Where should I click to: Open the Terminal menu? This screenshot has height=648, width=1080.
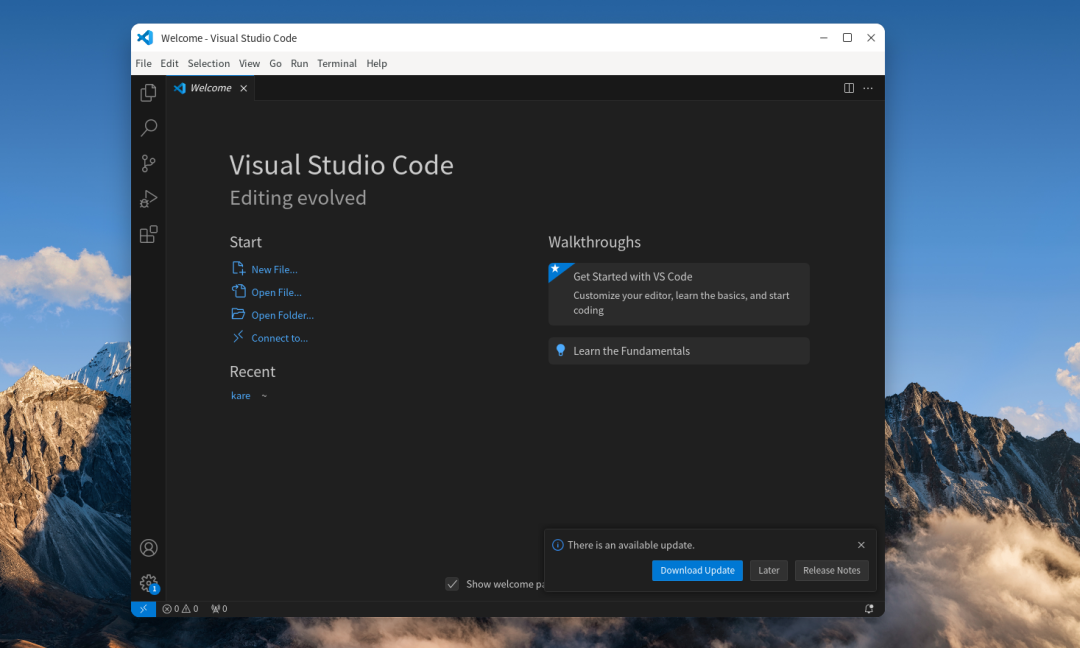337,63
